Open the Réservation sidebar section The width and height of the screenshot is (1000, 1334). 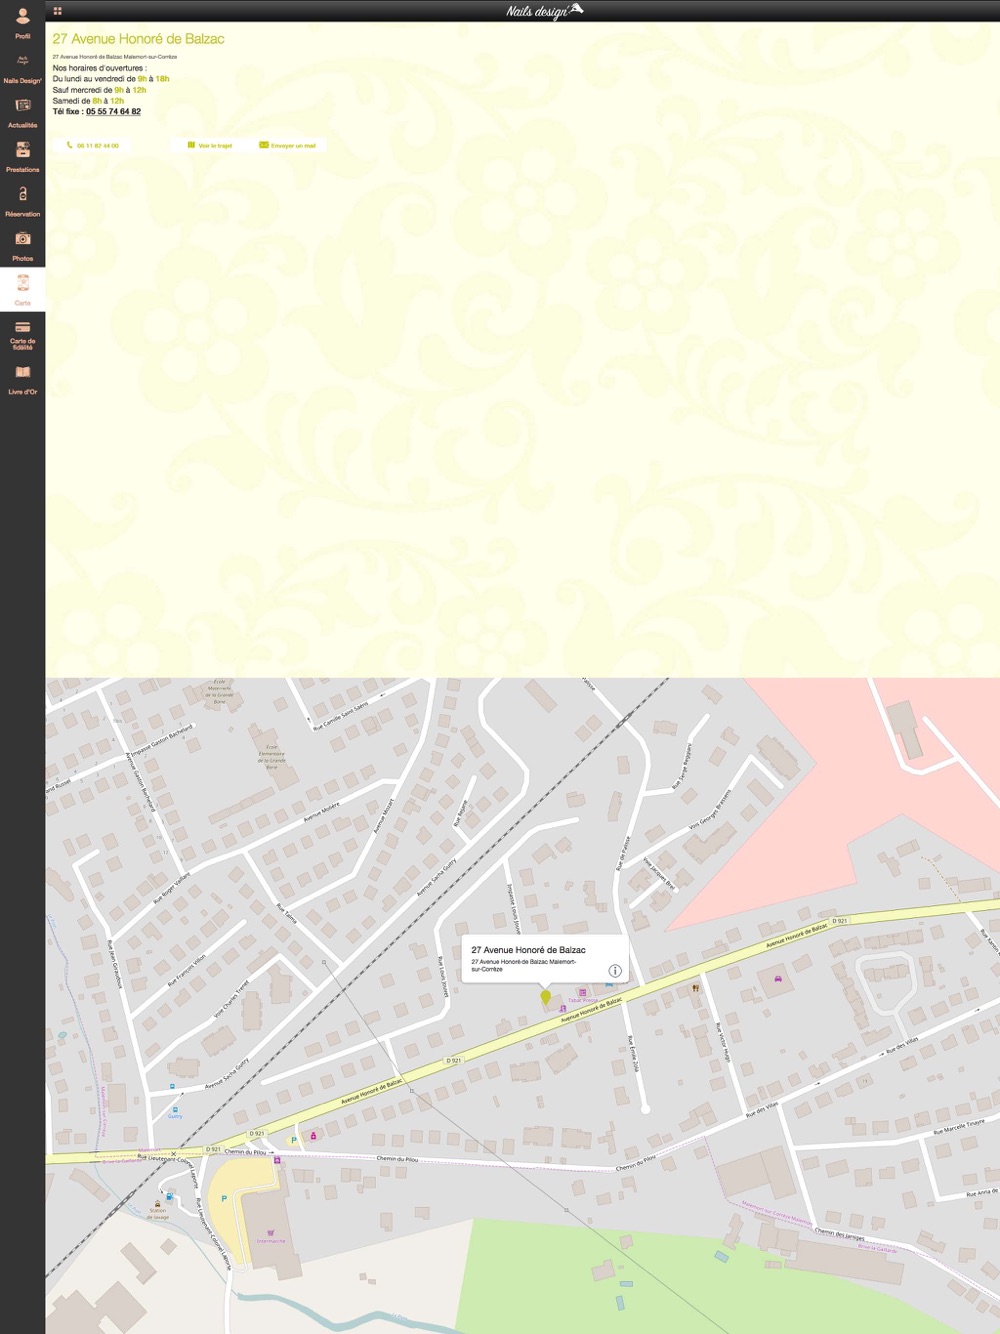[x=22, y=201]
